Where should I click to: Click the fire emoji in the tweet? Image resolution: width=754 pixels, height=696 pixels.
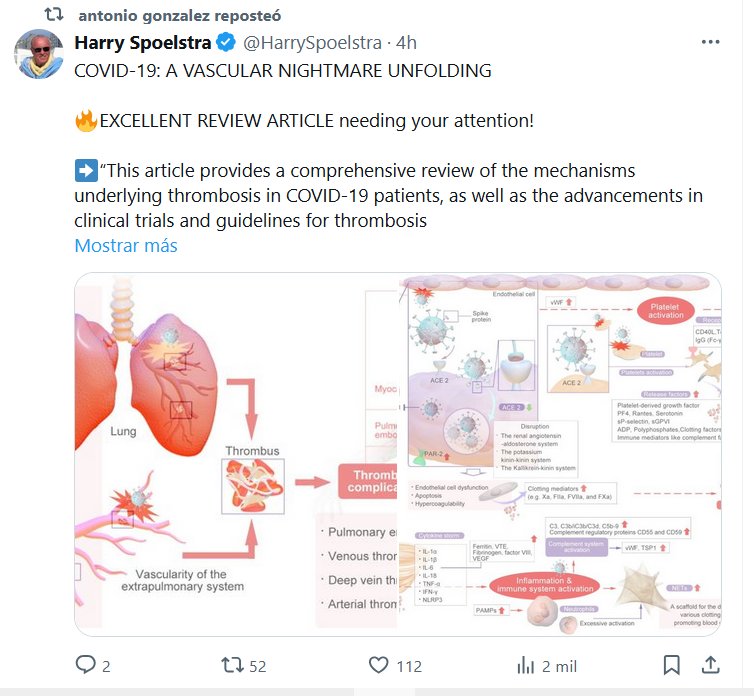coord(85,121)
